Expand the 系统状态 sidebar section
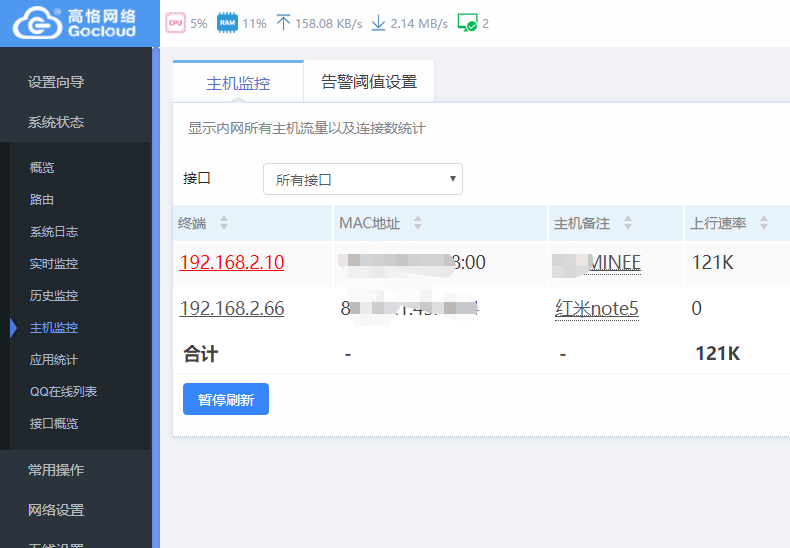The image size is (790, 548). coord(56,122)
